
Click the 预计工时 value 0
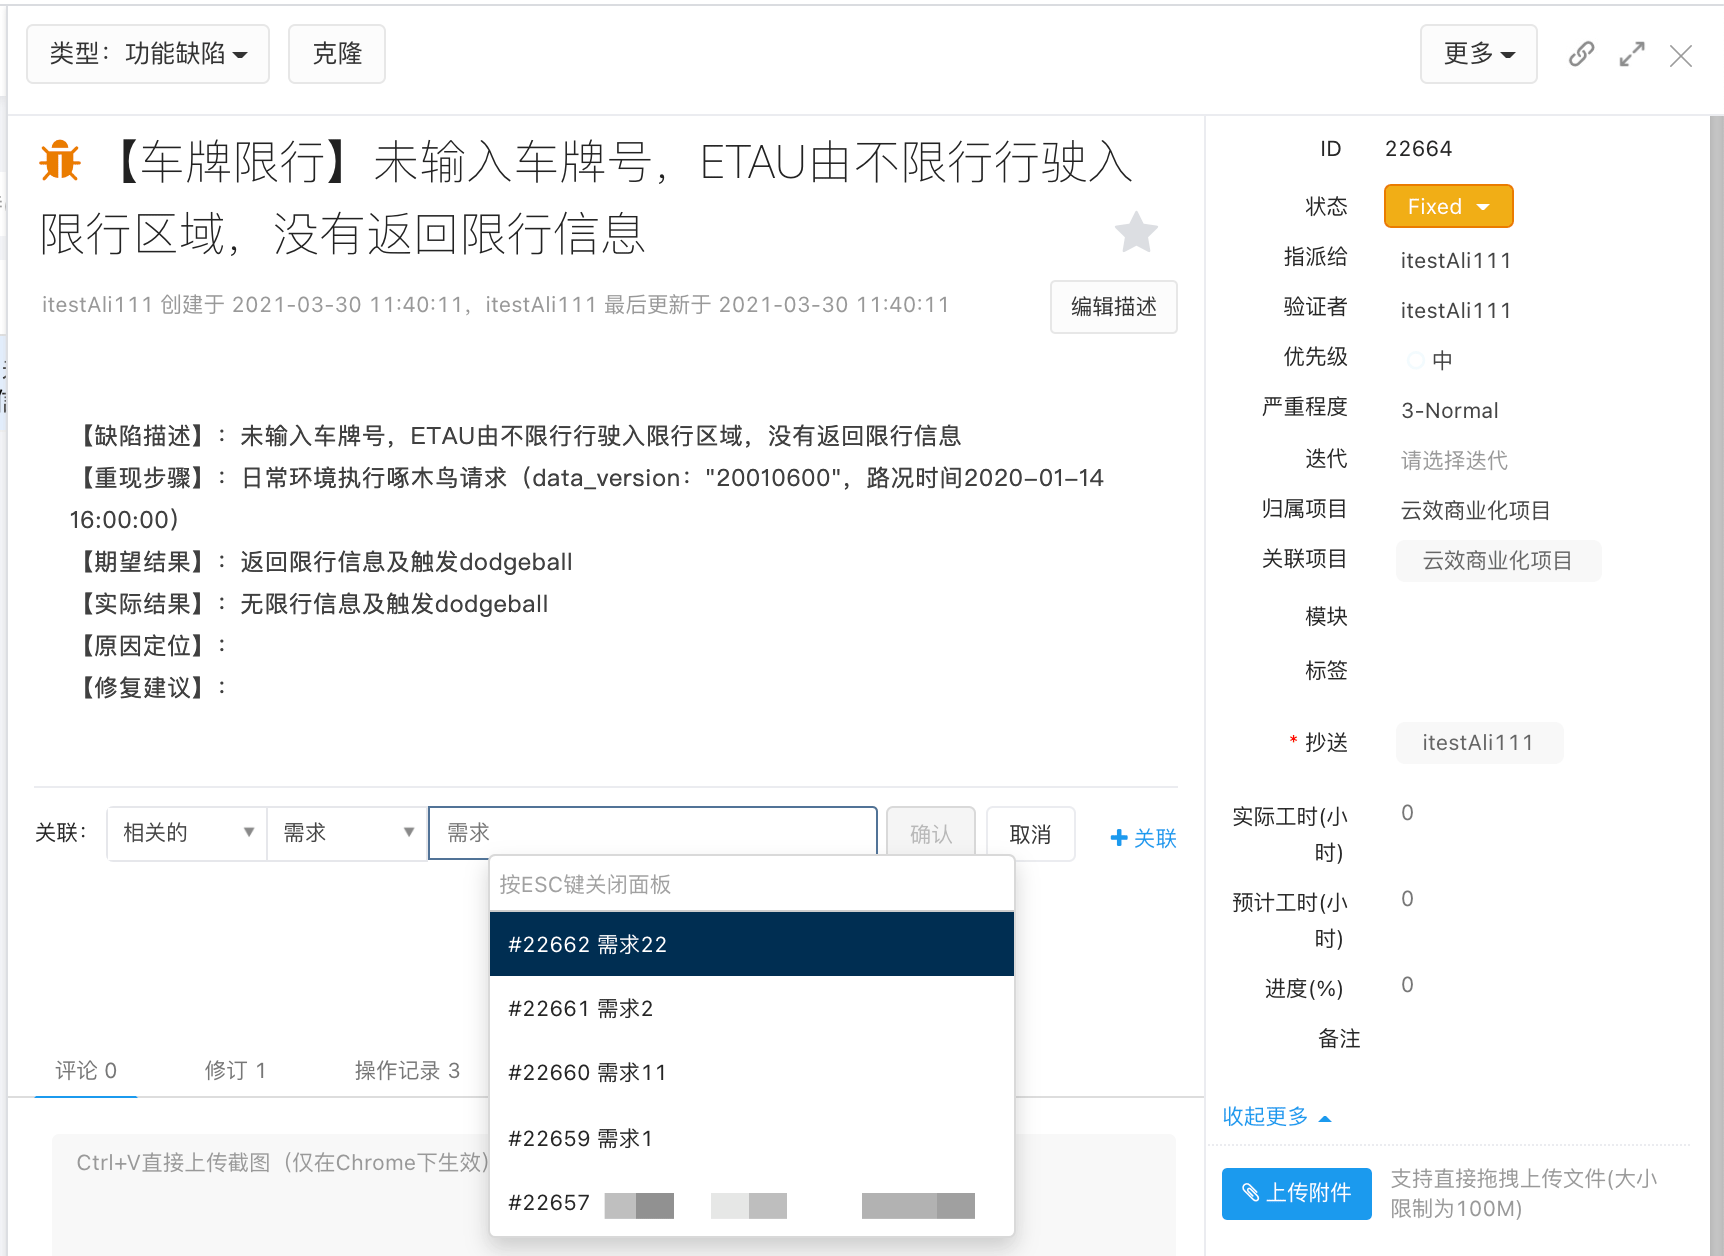point(1407,898)
